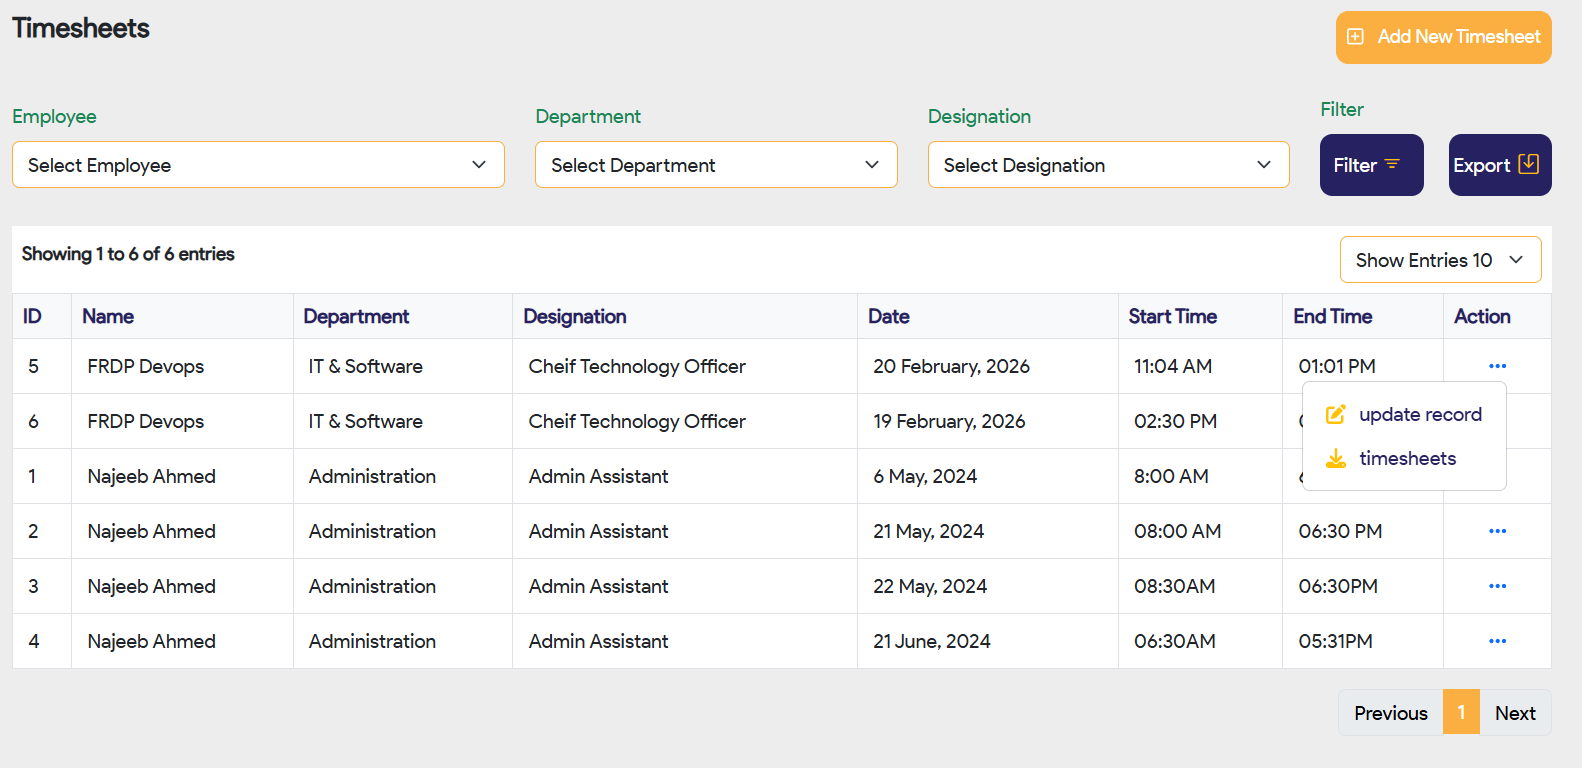
Task: Click the export arrow icon in Export button
Action: [1528, 164]
